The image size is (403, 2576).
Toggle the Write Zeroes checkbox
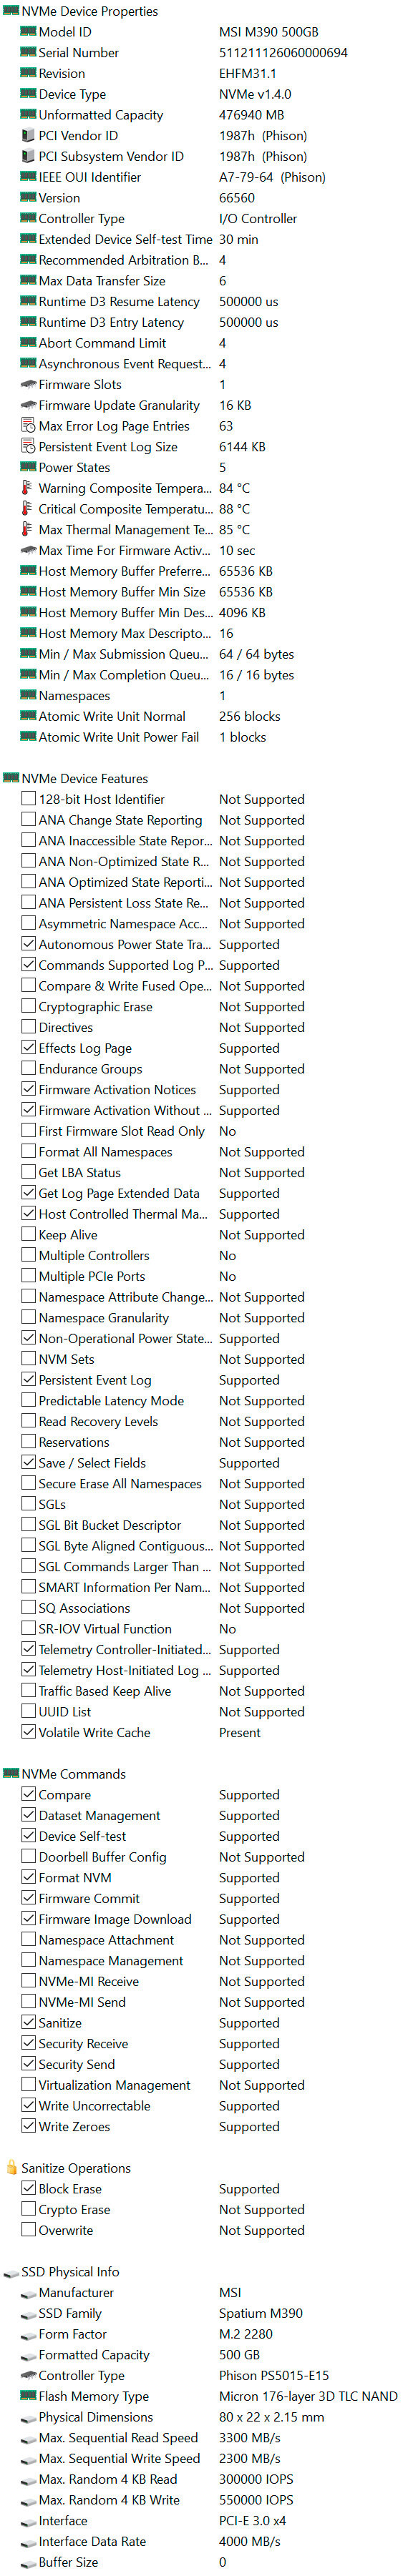tap(28, 2127)
